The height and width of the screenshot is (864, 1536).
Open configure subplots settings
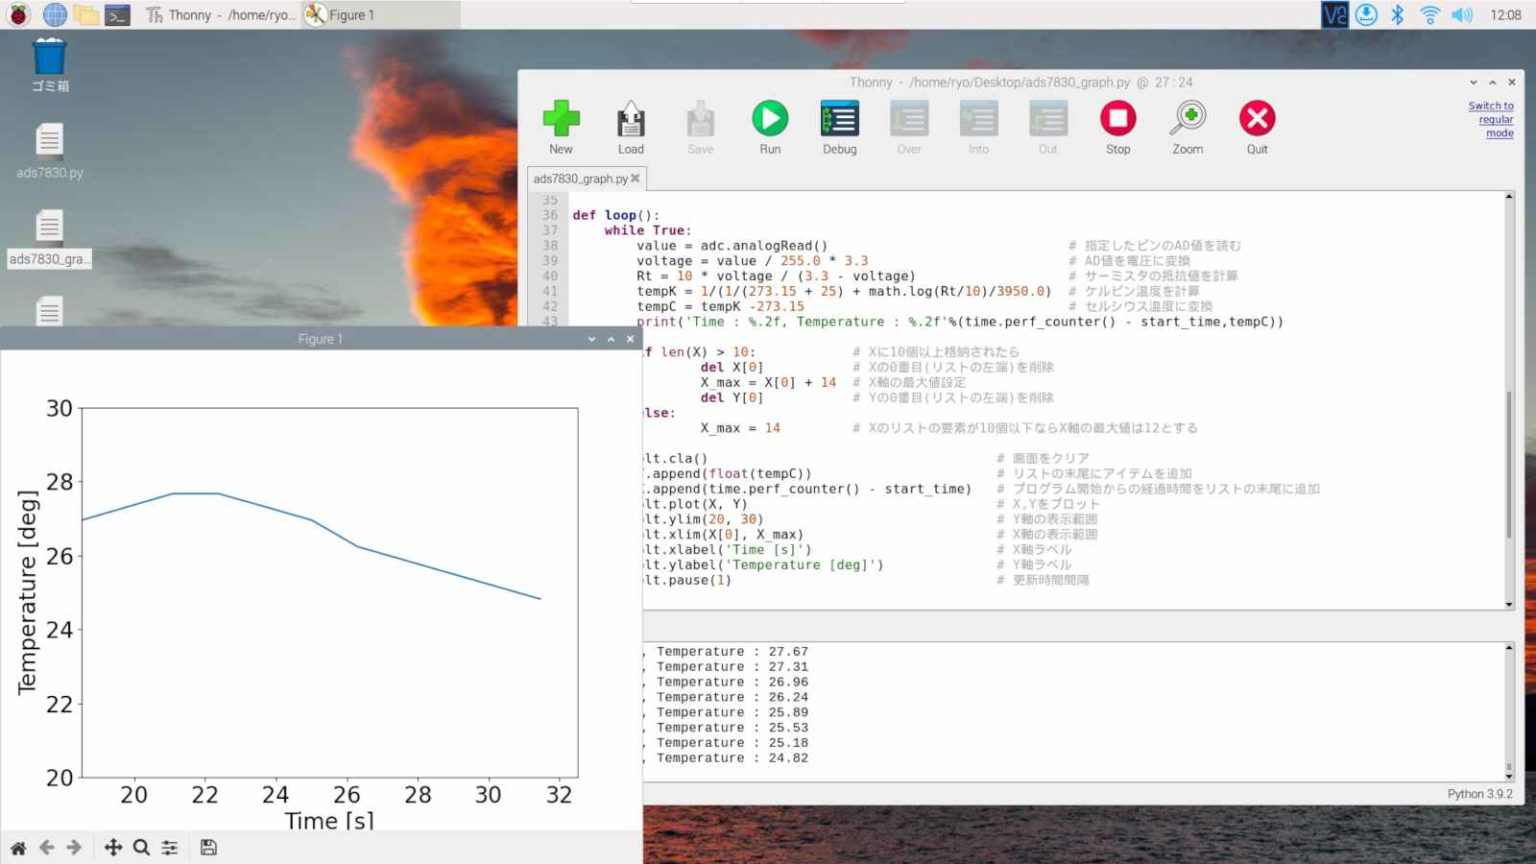pos(170,847)
